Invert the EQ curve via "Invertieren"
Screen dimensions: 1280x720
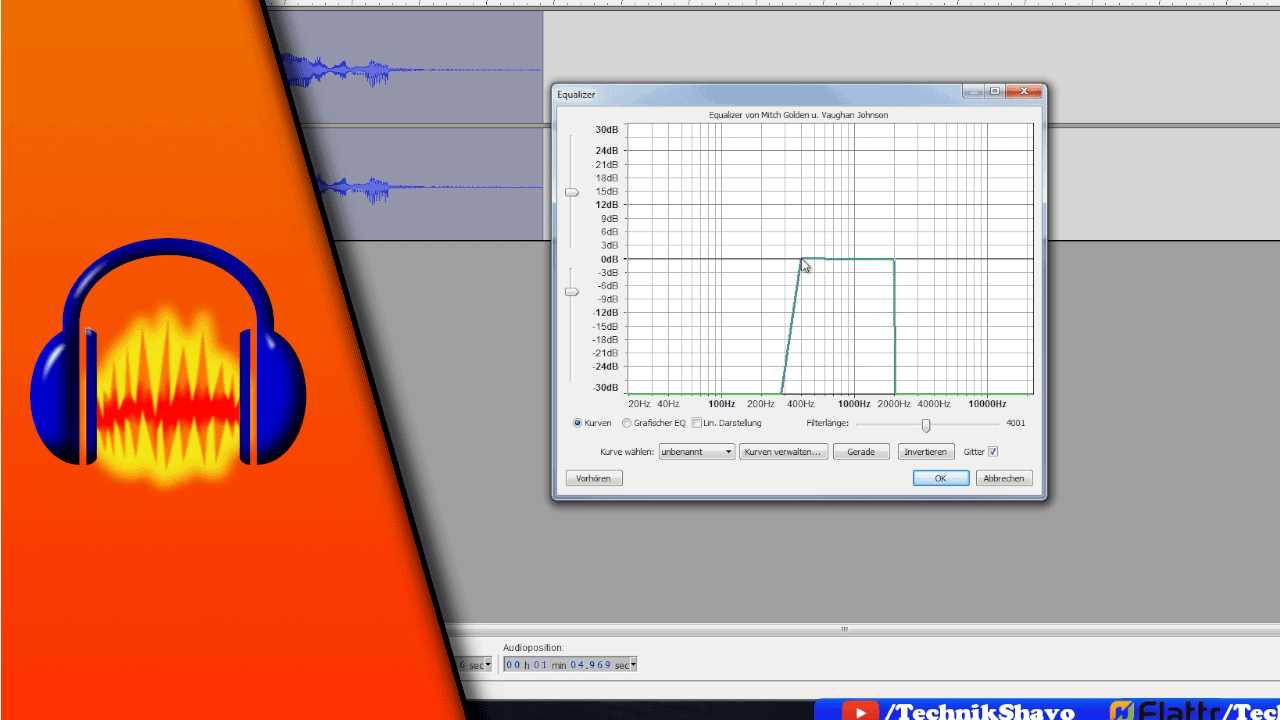click(926, 451)
